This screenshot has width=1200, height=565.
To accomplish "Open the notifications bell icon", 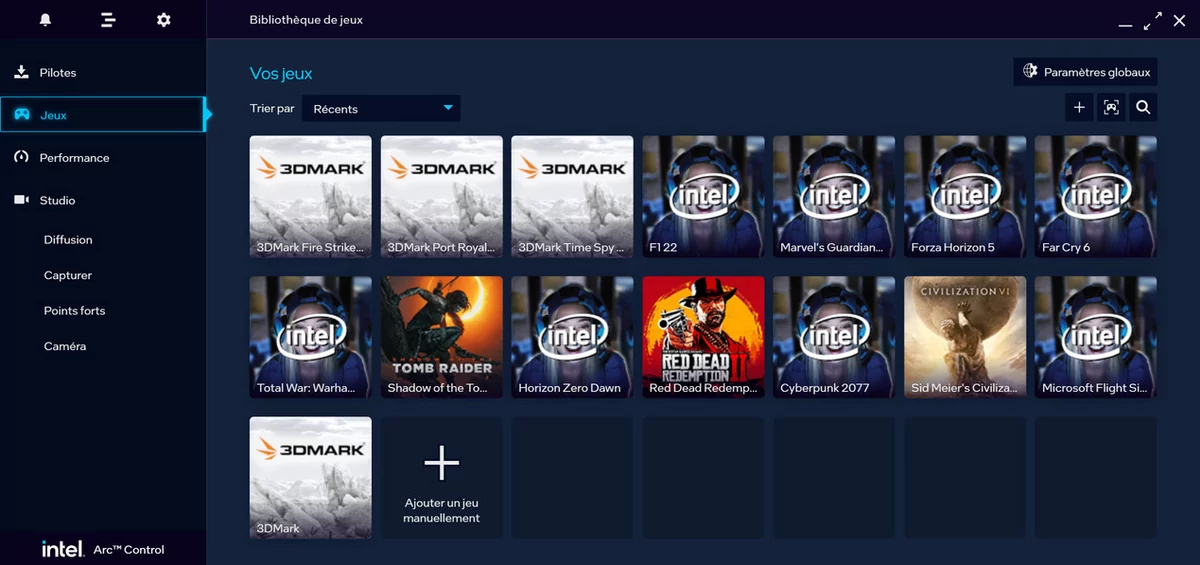I will (x=45, y=20).
